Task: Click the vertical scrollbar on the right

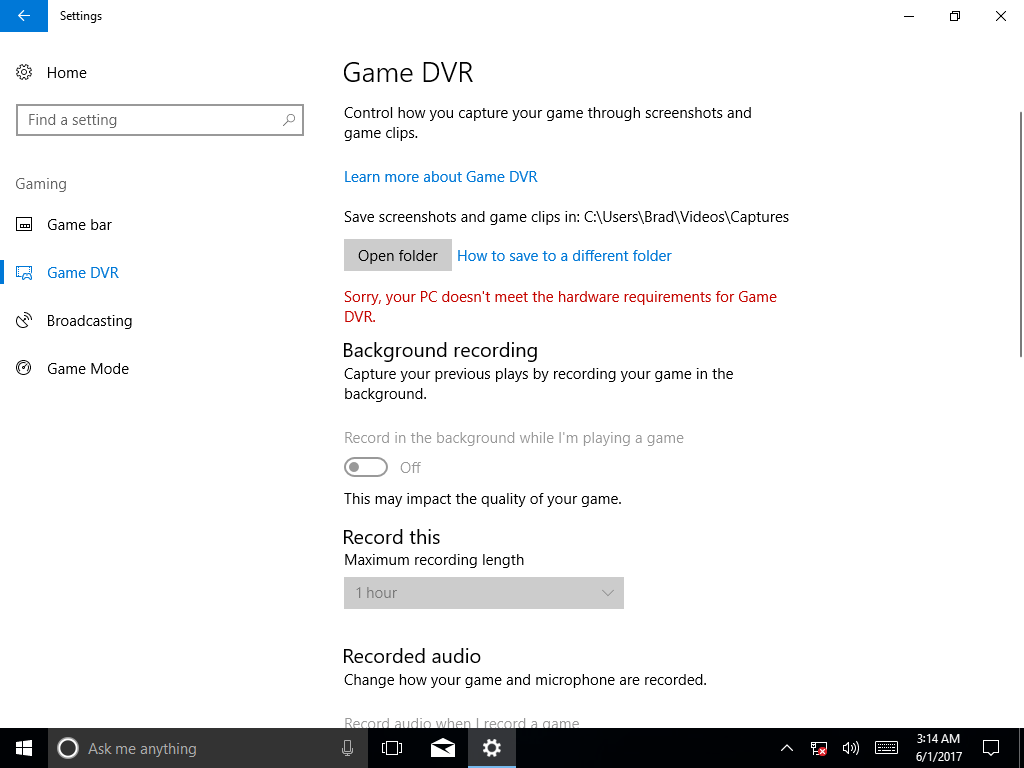Action: pyautogui.click(x=1020, y=234)
